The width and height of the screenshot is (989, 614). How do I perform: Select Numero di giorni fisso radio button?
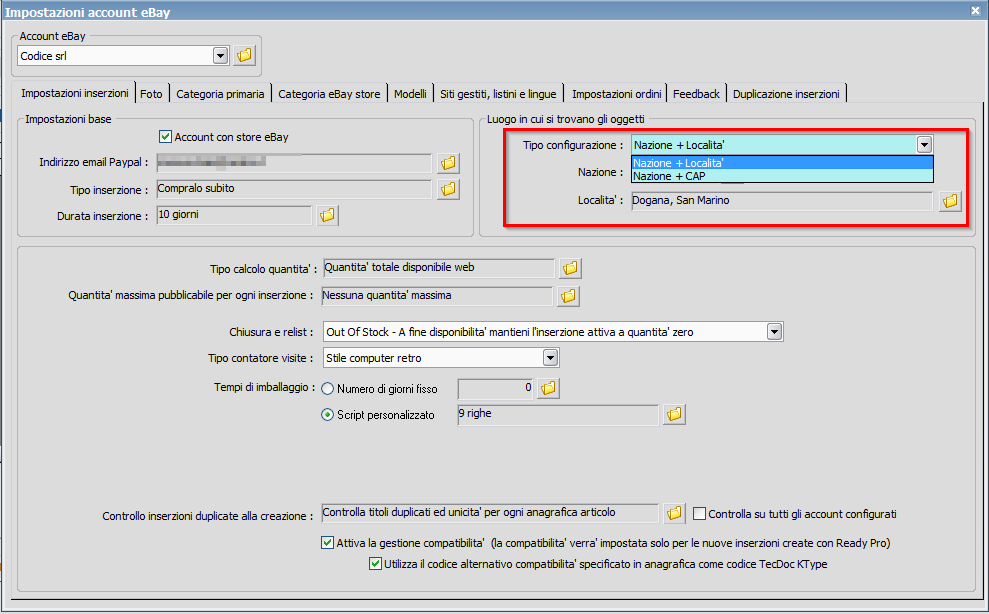327,389
